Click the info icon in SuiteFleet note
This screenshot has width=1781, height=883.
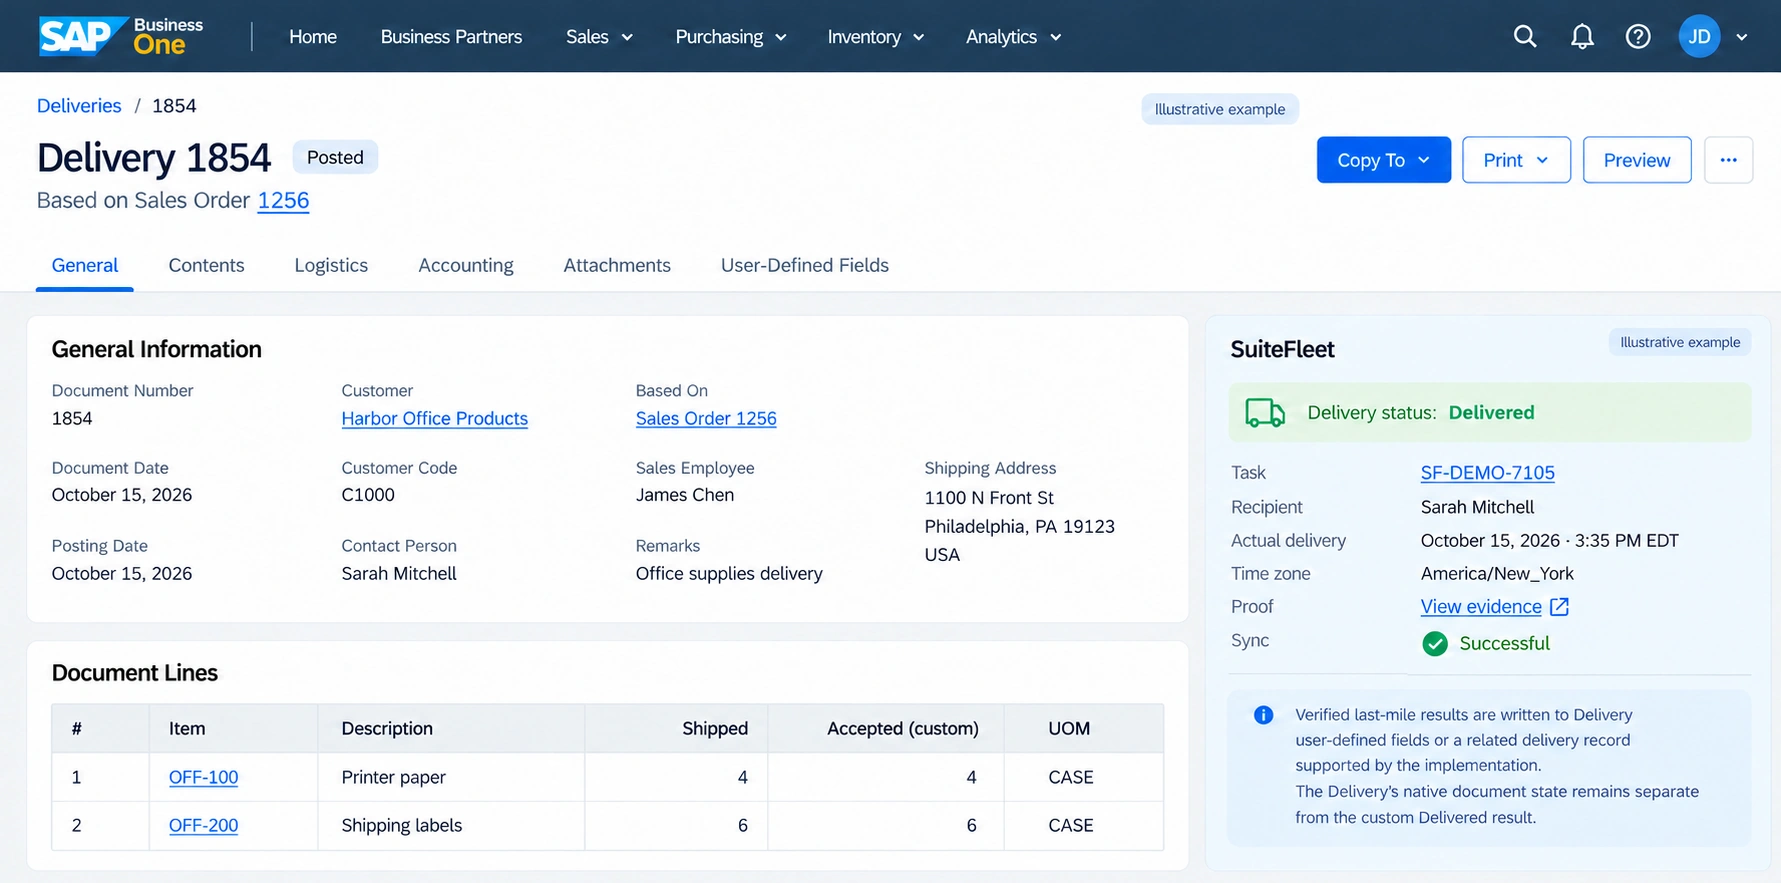1263,715
